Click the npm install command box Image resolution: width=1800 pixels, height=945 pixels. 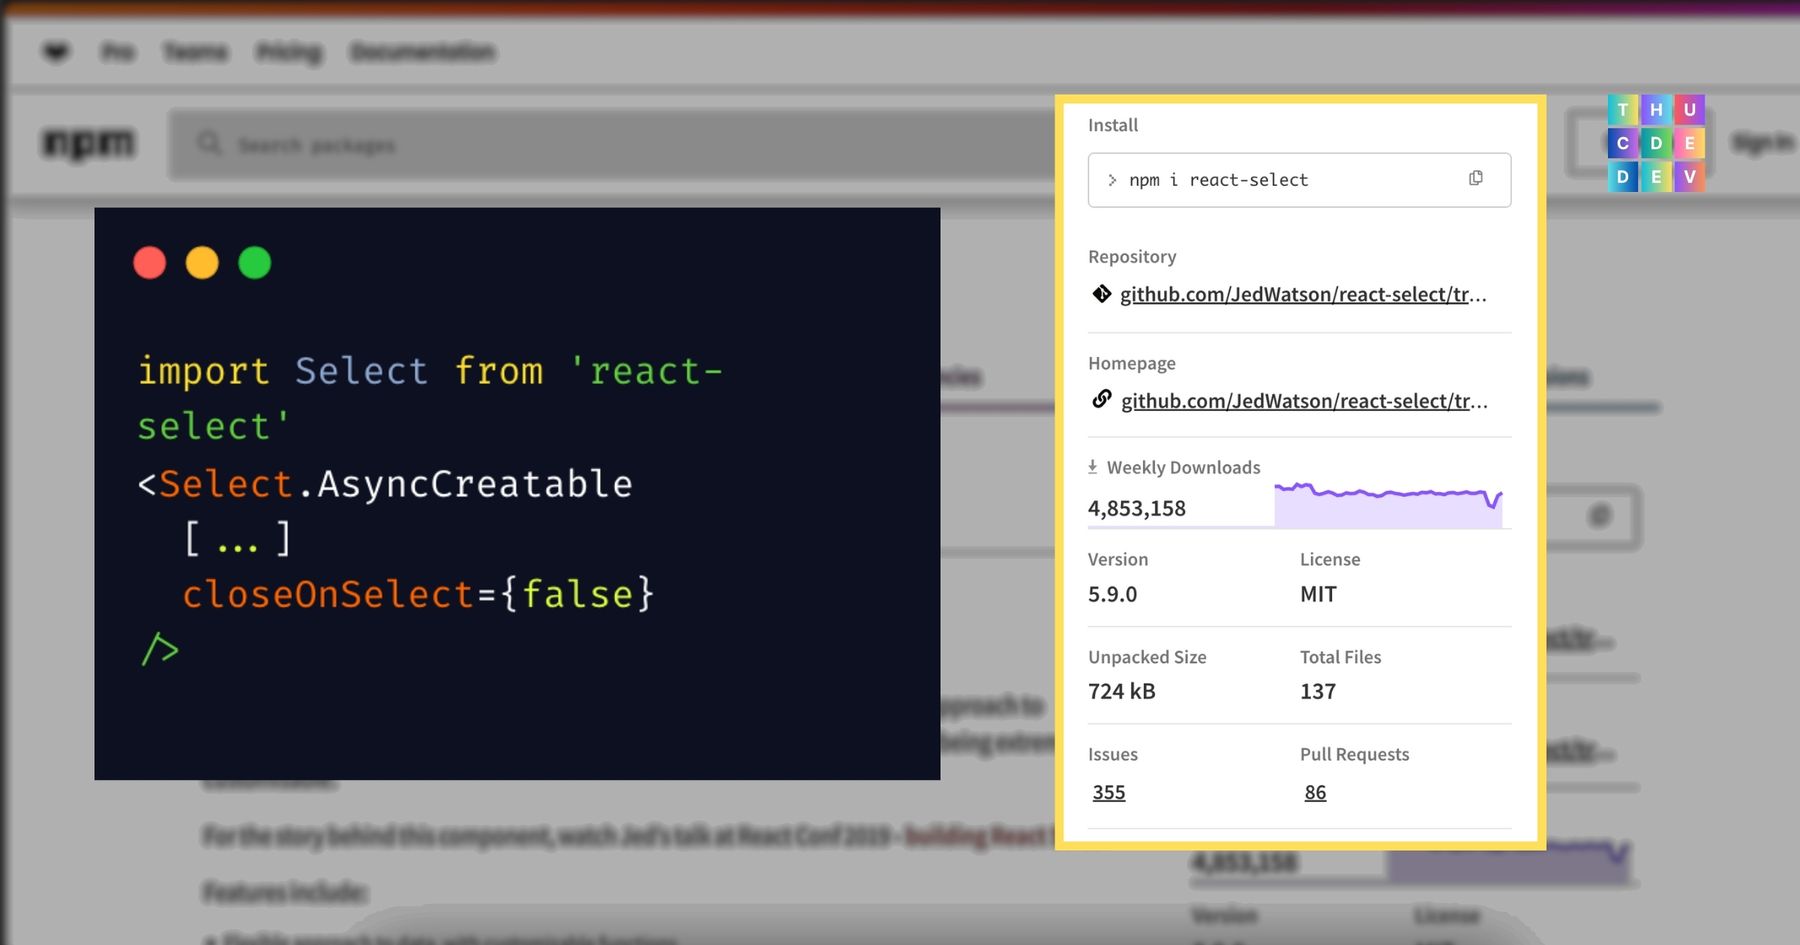coord(1299,180)
